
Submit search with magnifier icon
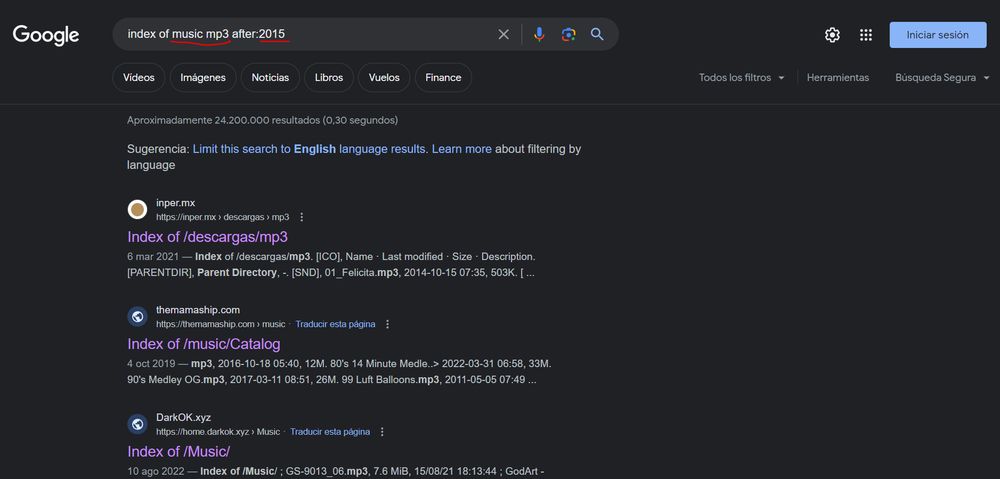(x=597, y=34)
